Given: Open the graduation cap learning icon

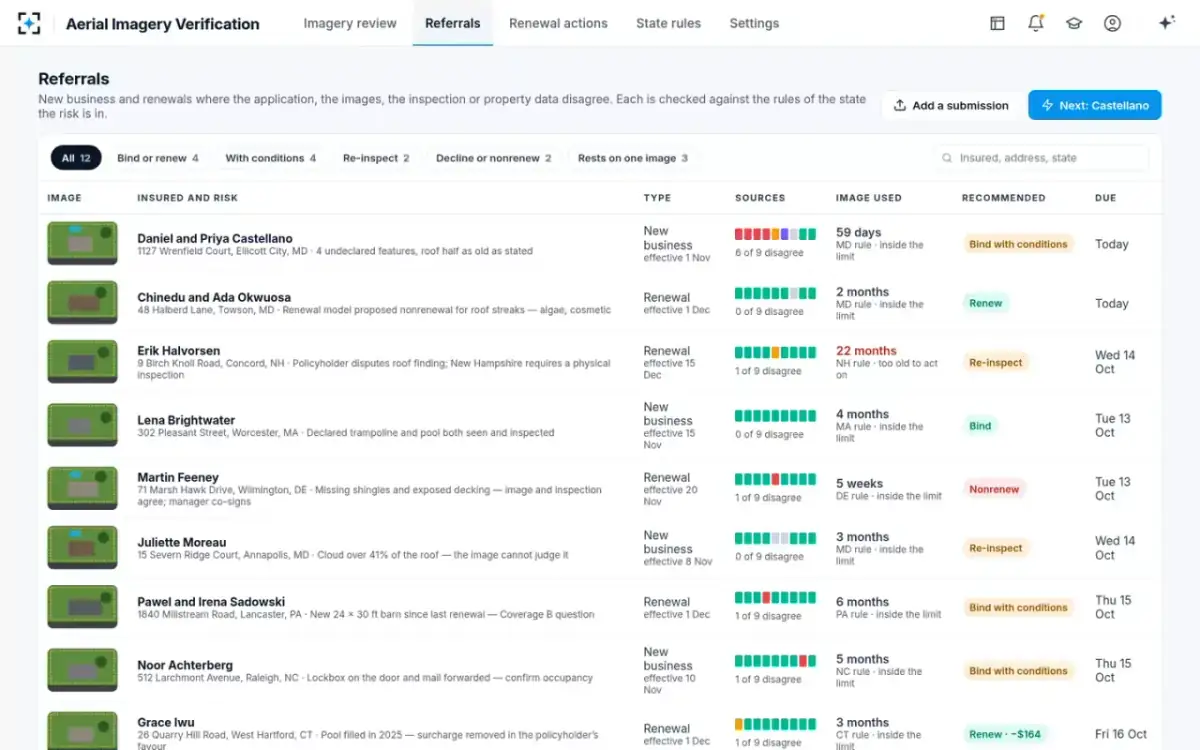Looking at the screenshot, I should [1074, 23].
